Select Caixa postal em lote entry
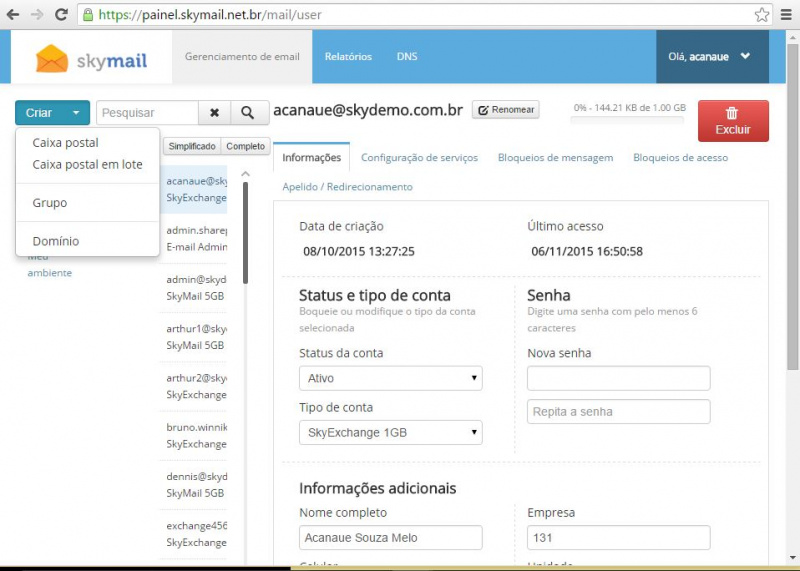Viewport: 800px width, 571px height. coord(88,165)
